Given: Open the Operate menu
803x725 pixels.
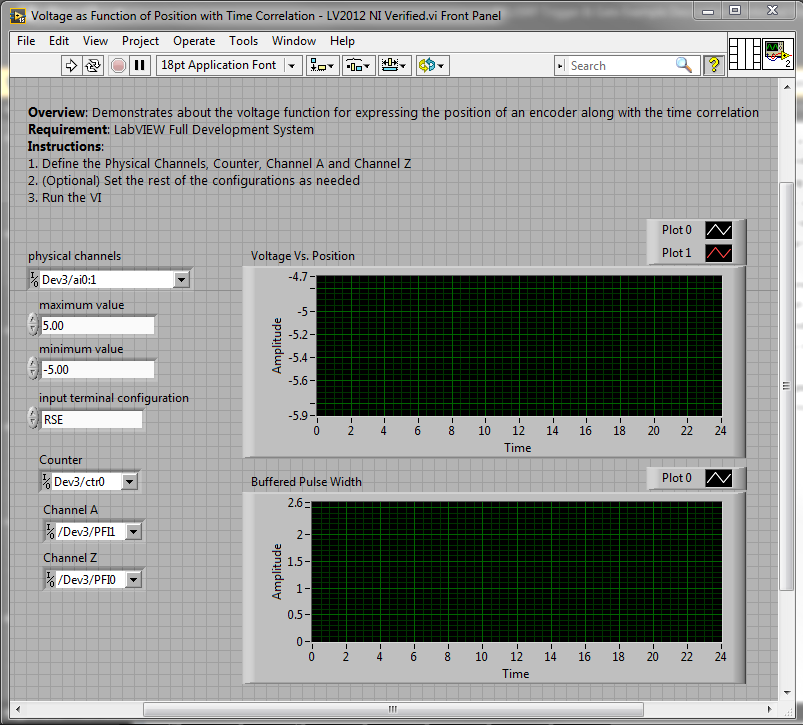Looking at the screenshot, I should point(194,41).
